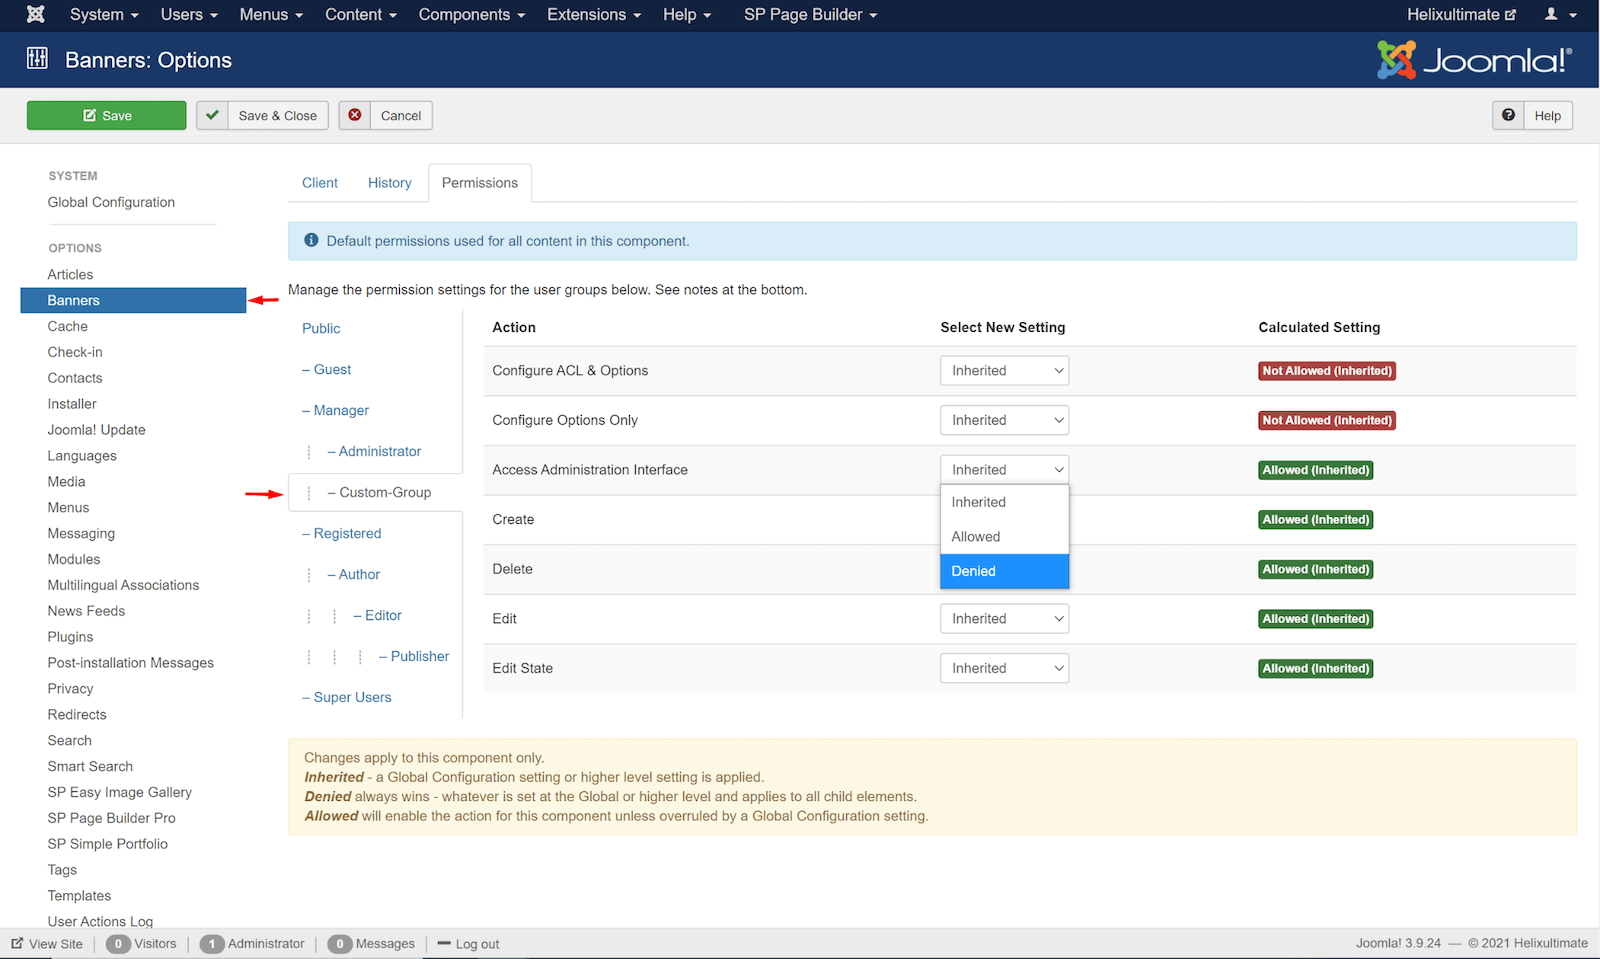This screenshot has height=959, width=1600.
Task: Select the Super Users group
Action: pos(352,697)
